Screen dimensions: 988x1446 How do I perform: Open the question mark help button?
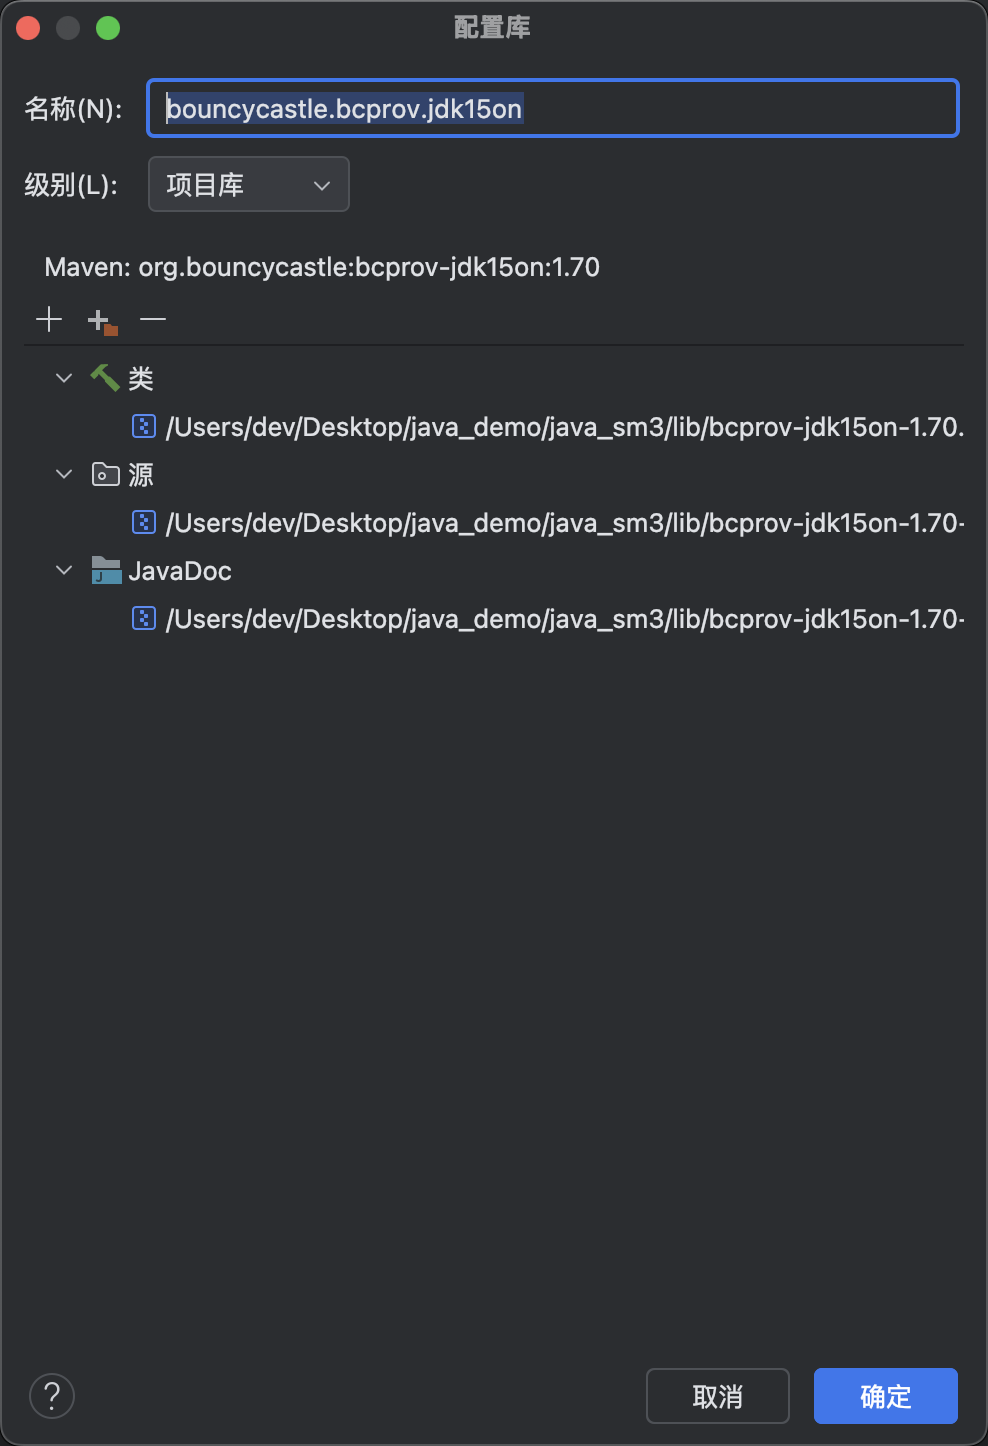coord(52,1396)
